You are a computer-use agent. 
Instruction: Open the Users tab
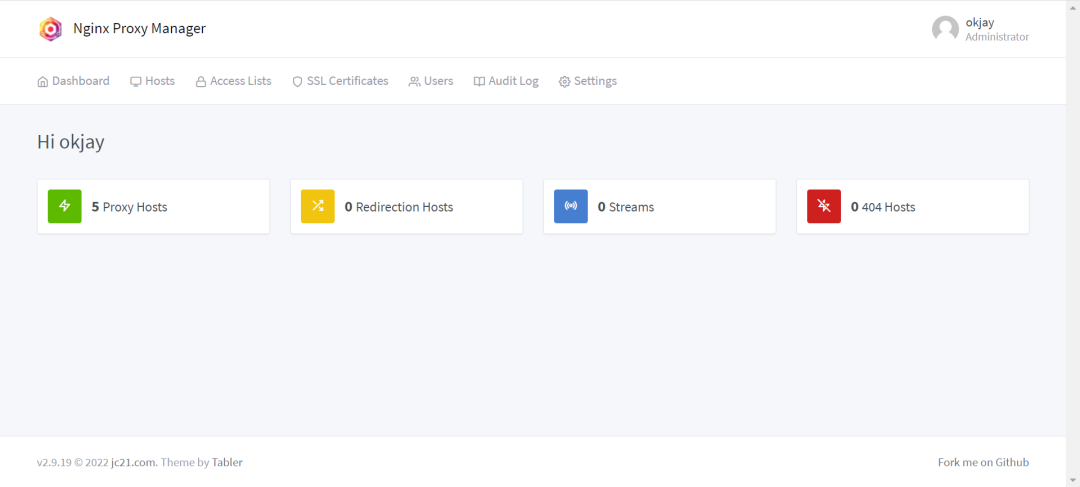coord(431,81)
